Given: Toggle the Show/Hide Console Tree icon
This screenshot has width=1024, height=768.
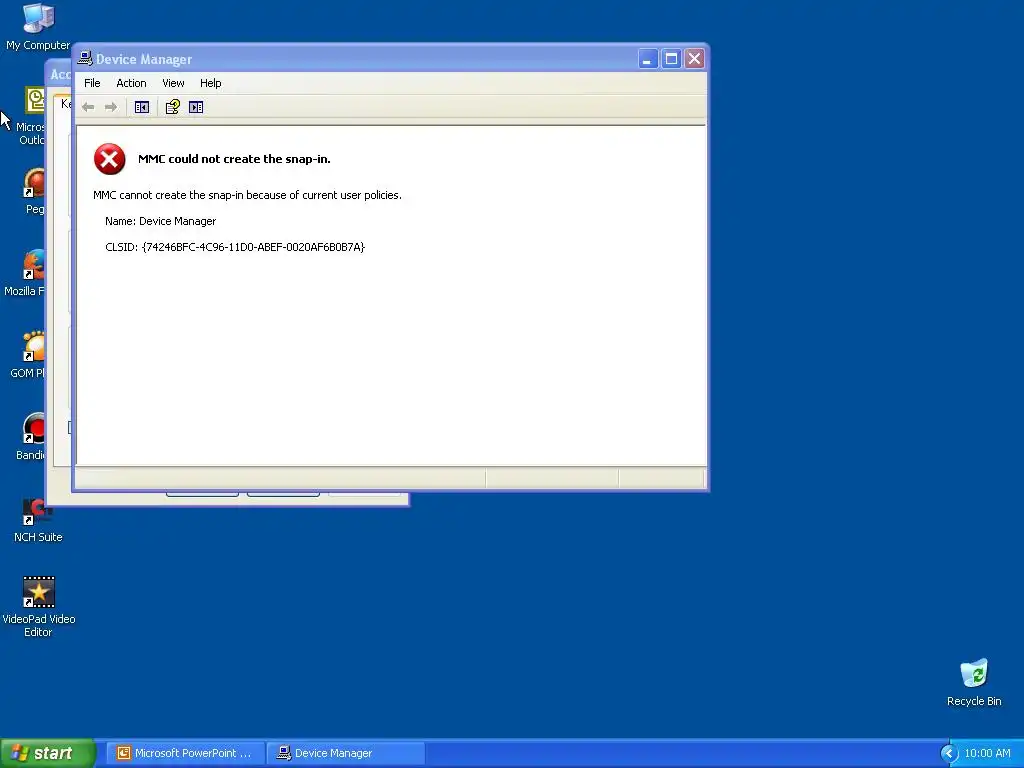Looking at the screenshot, I should coord(142,107).
